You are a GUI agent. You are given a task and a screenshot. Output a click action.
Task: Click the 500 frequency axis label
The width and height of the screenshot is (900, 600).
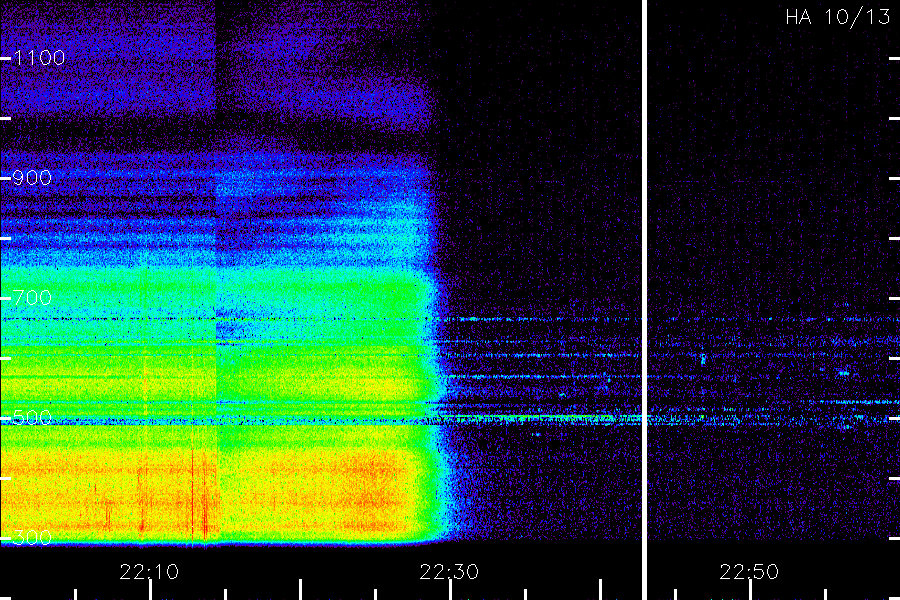pyautogui.click(x=32, y=417)
